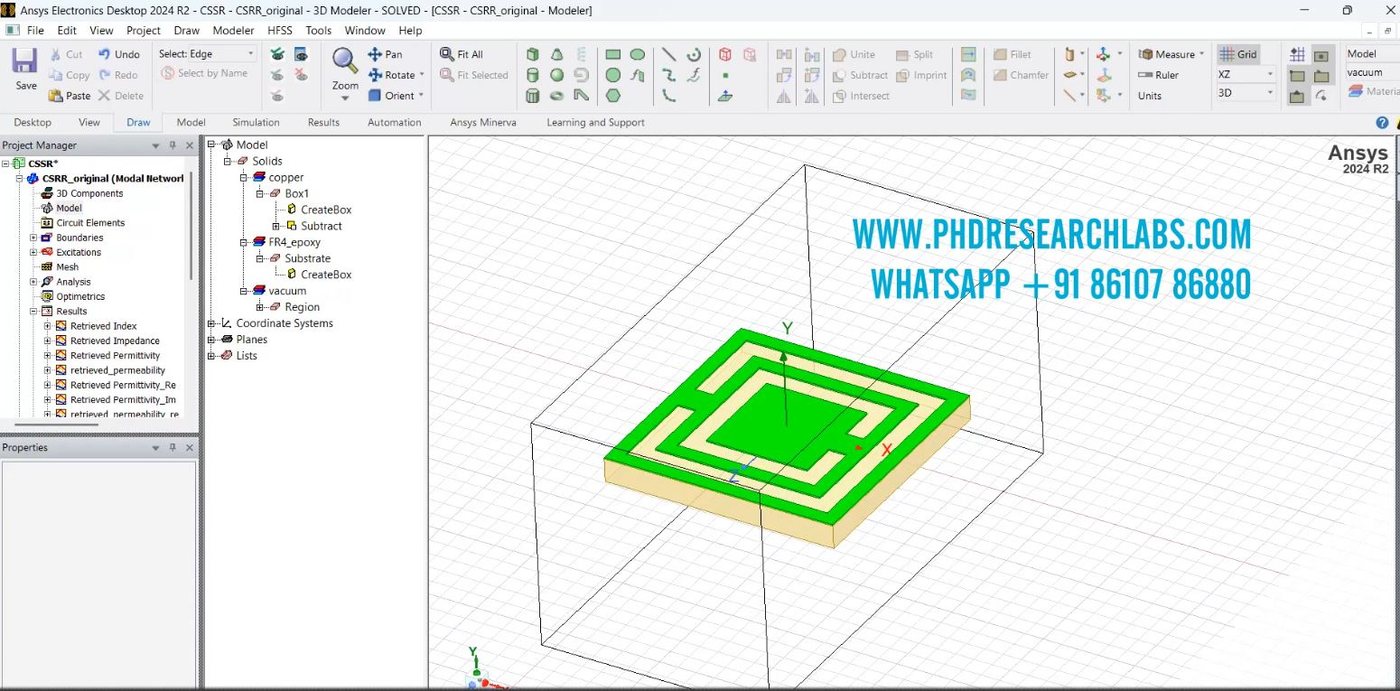This screenshot has height=691, width=1400.
Task: Select the Mesh item in Project Manager
Action: pos(67,267)
